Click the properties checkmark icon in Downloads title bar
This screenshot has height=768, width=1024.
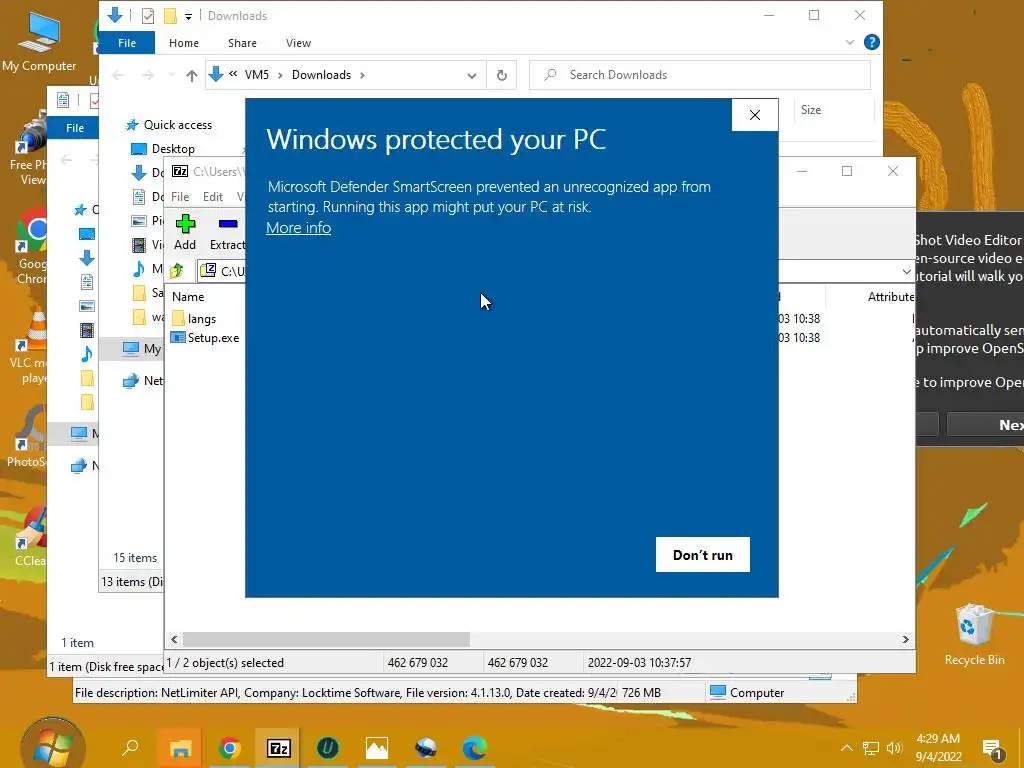coord(148,16)
